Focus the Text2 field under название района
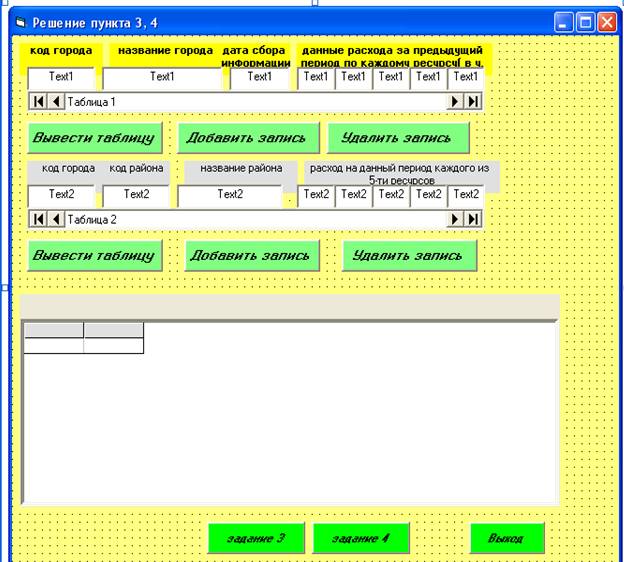Viewport: 624px width, 562px height. (230, 195)
